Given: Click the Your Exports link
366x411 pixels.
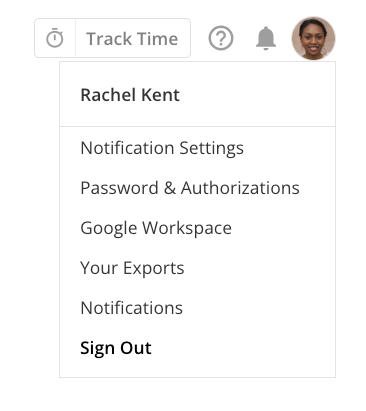Looking at the screenshot, I should 132,268.
